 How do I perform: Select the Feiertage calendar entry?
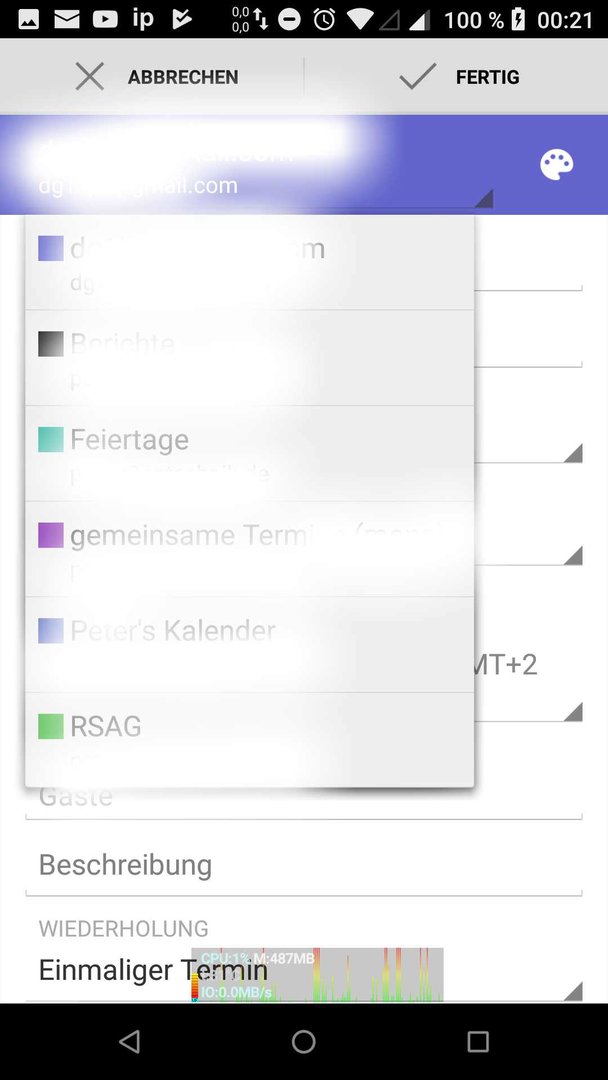coord(249,453)
